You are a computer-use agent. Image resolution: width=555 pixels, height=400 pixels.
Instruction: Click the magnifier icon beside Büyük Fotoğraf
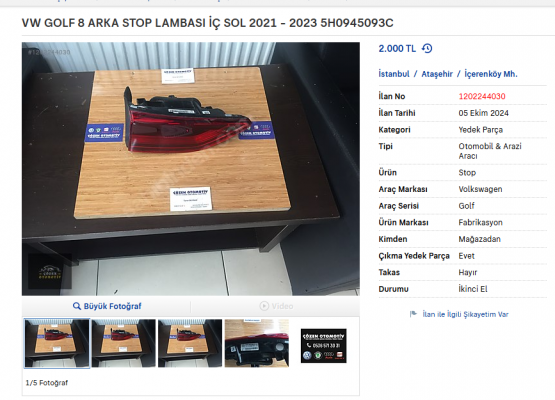[x=76, y=306]
